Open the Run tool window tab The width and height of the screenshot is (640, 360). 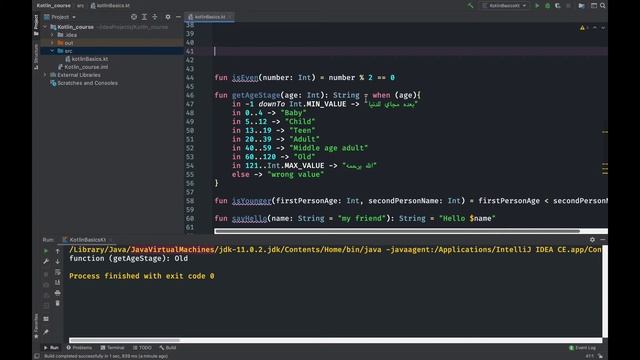(51, 348)
